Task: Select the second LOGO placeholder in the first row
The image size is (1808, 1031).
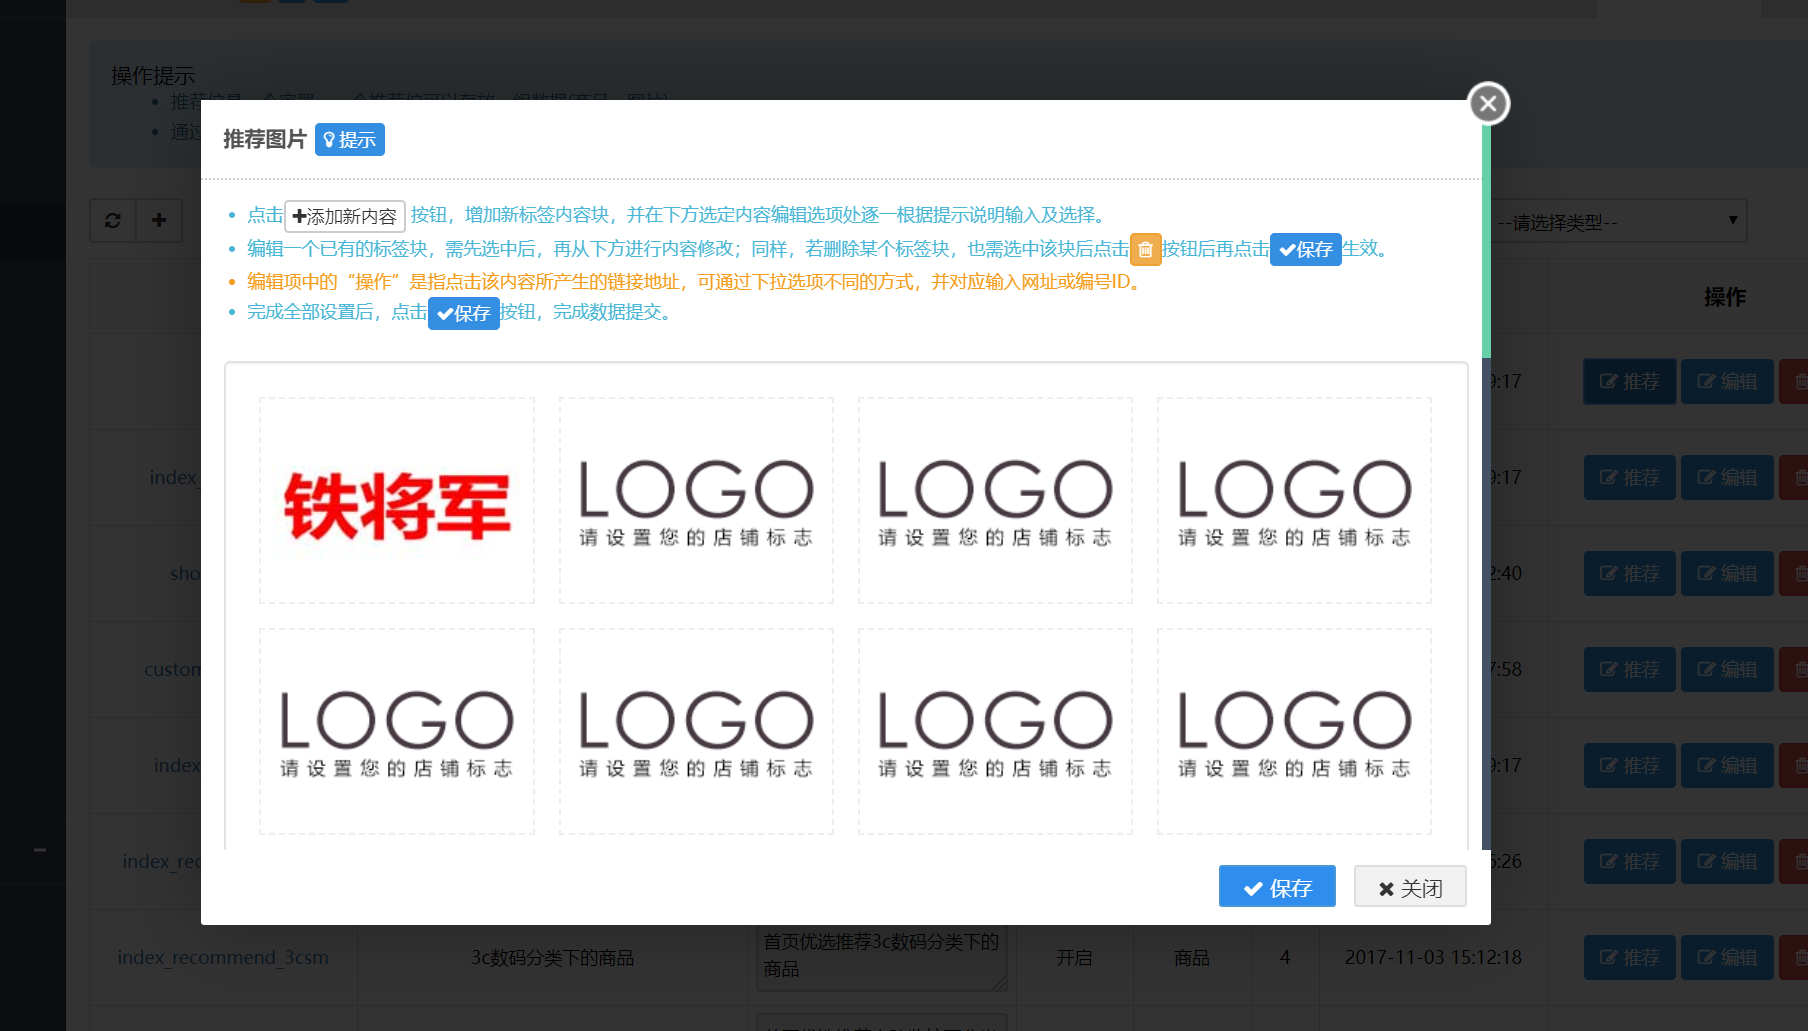Action: [696, 501]
